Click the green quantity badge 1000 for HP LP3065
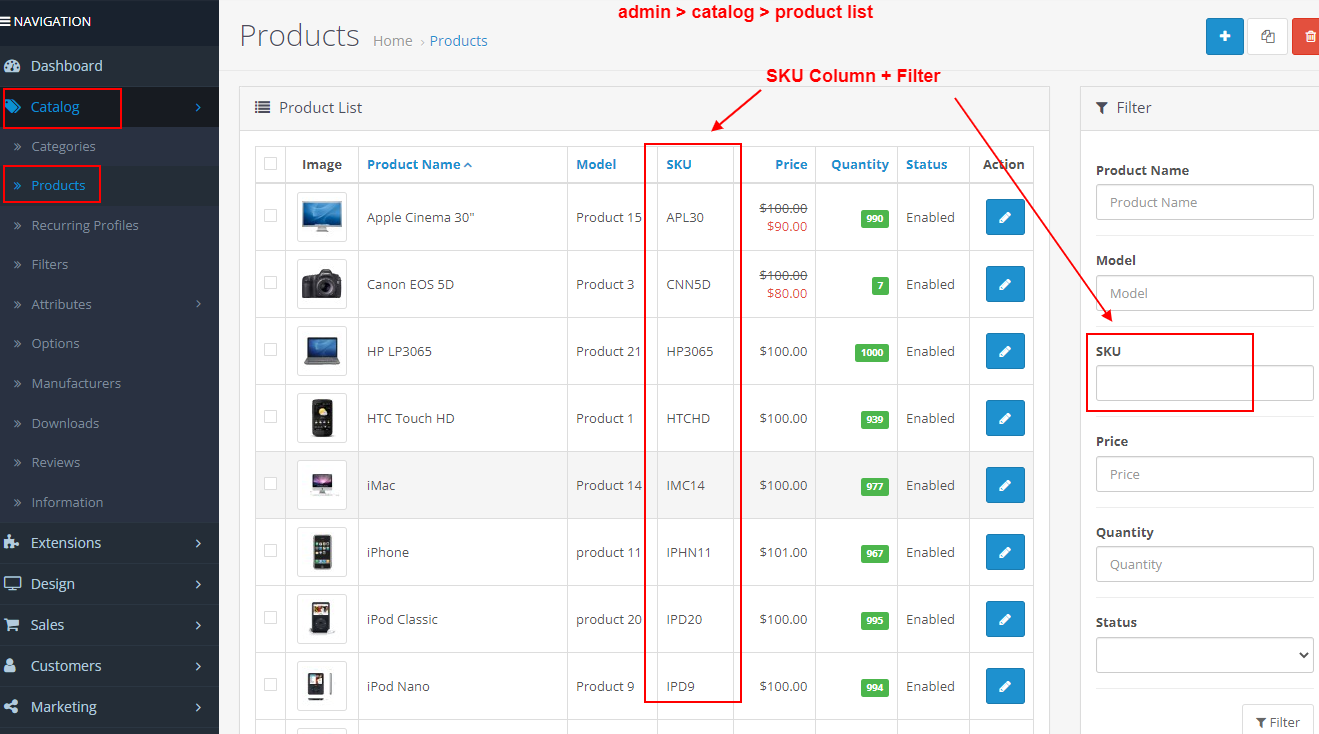1319x734 pixels. pos(870,351)
